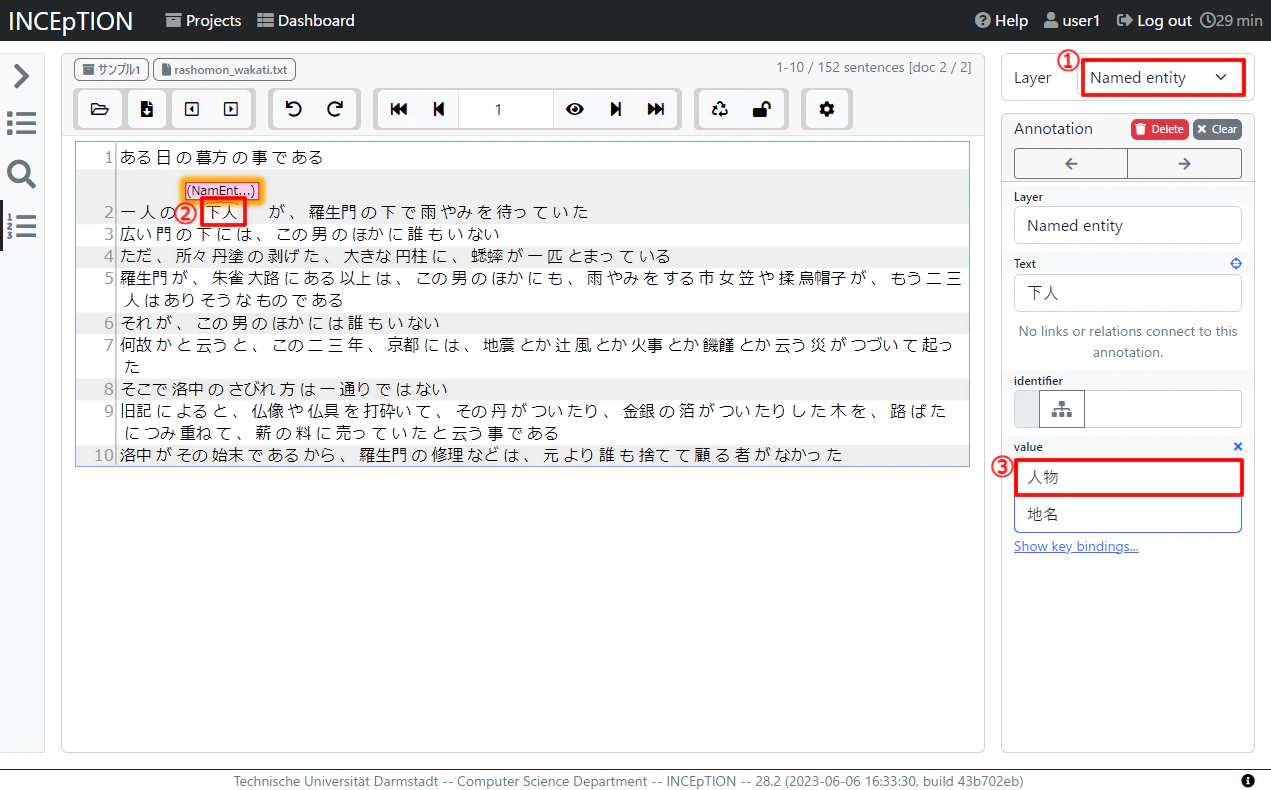Go to previous annotation with left arrow
Viewport: 1271px width, 790px height.
click(x=1071, y=164)
